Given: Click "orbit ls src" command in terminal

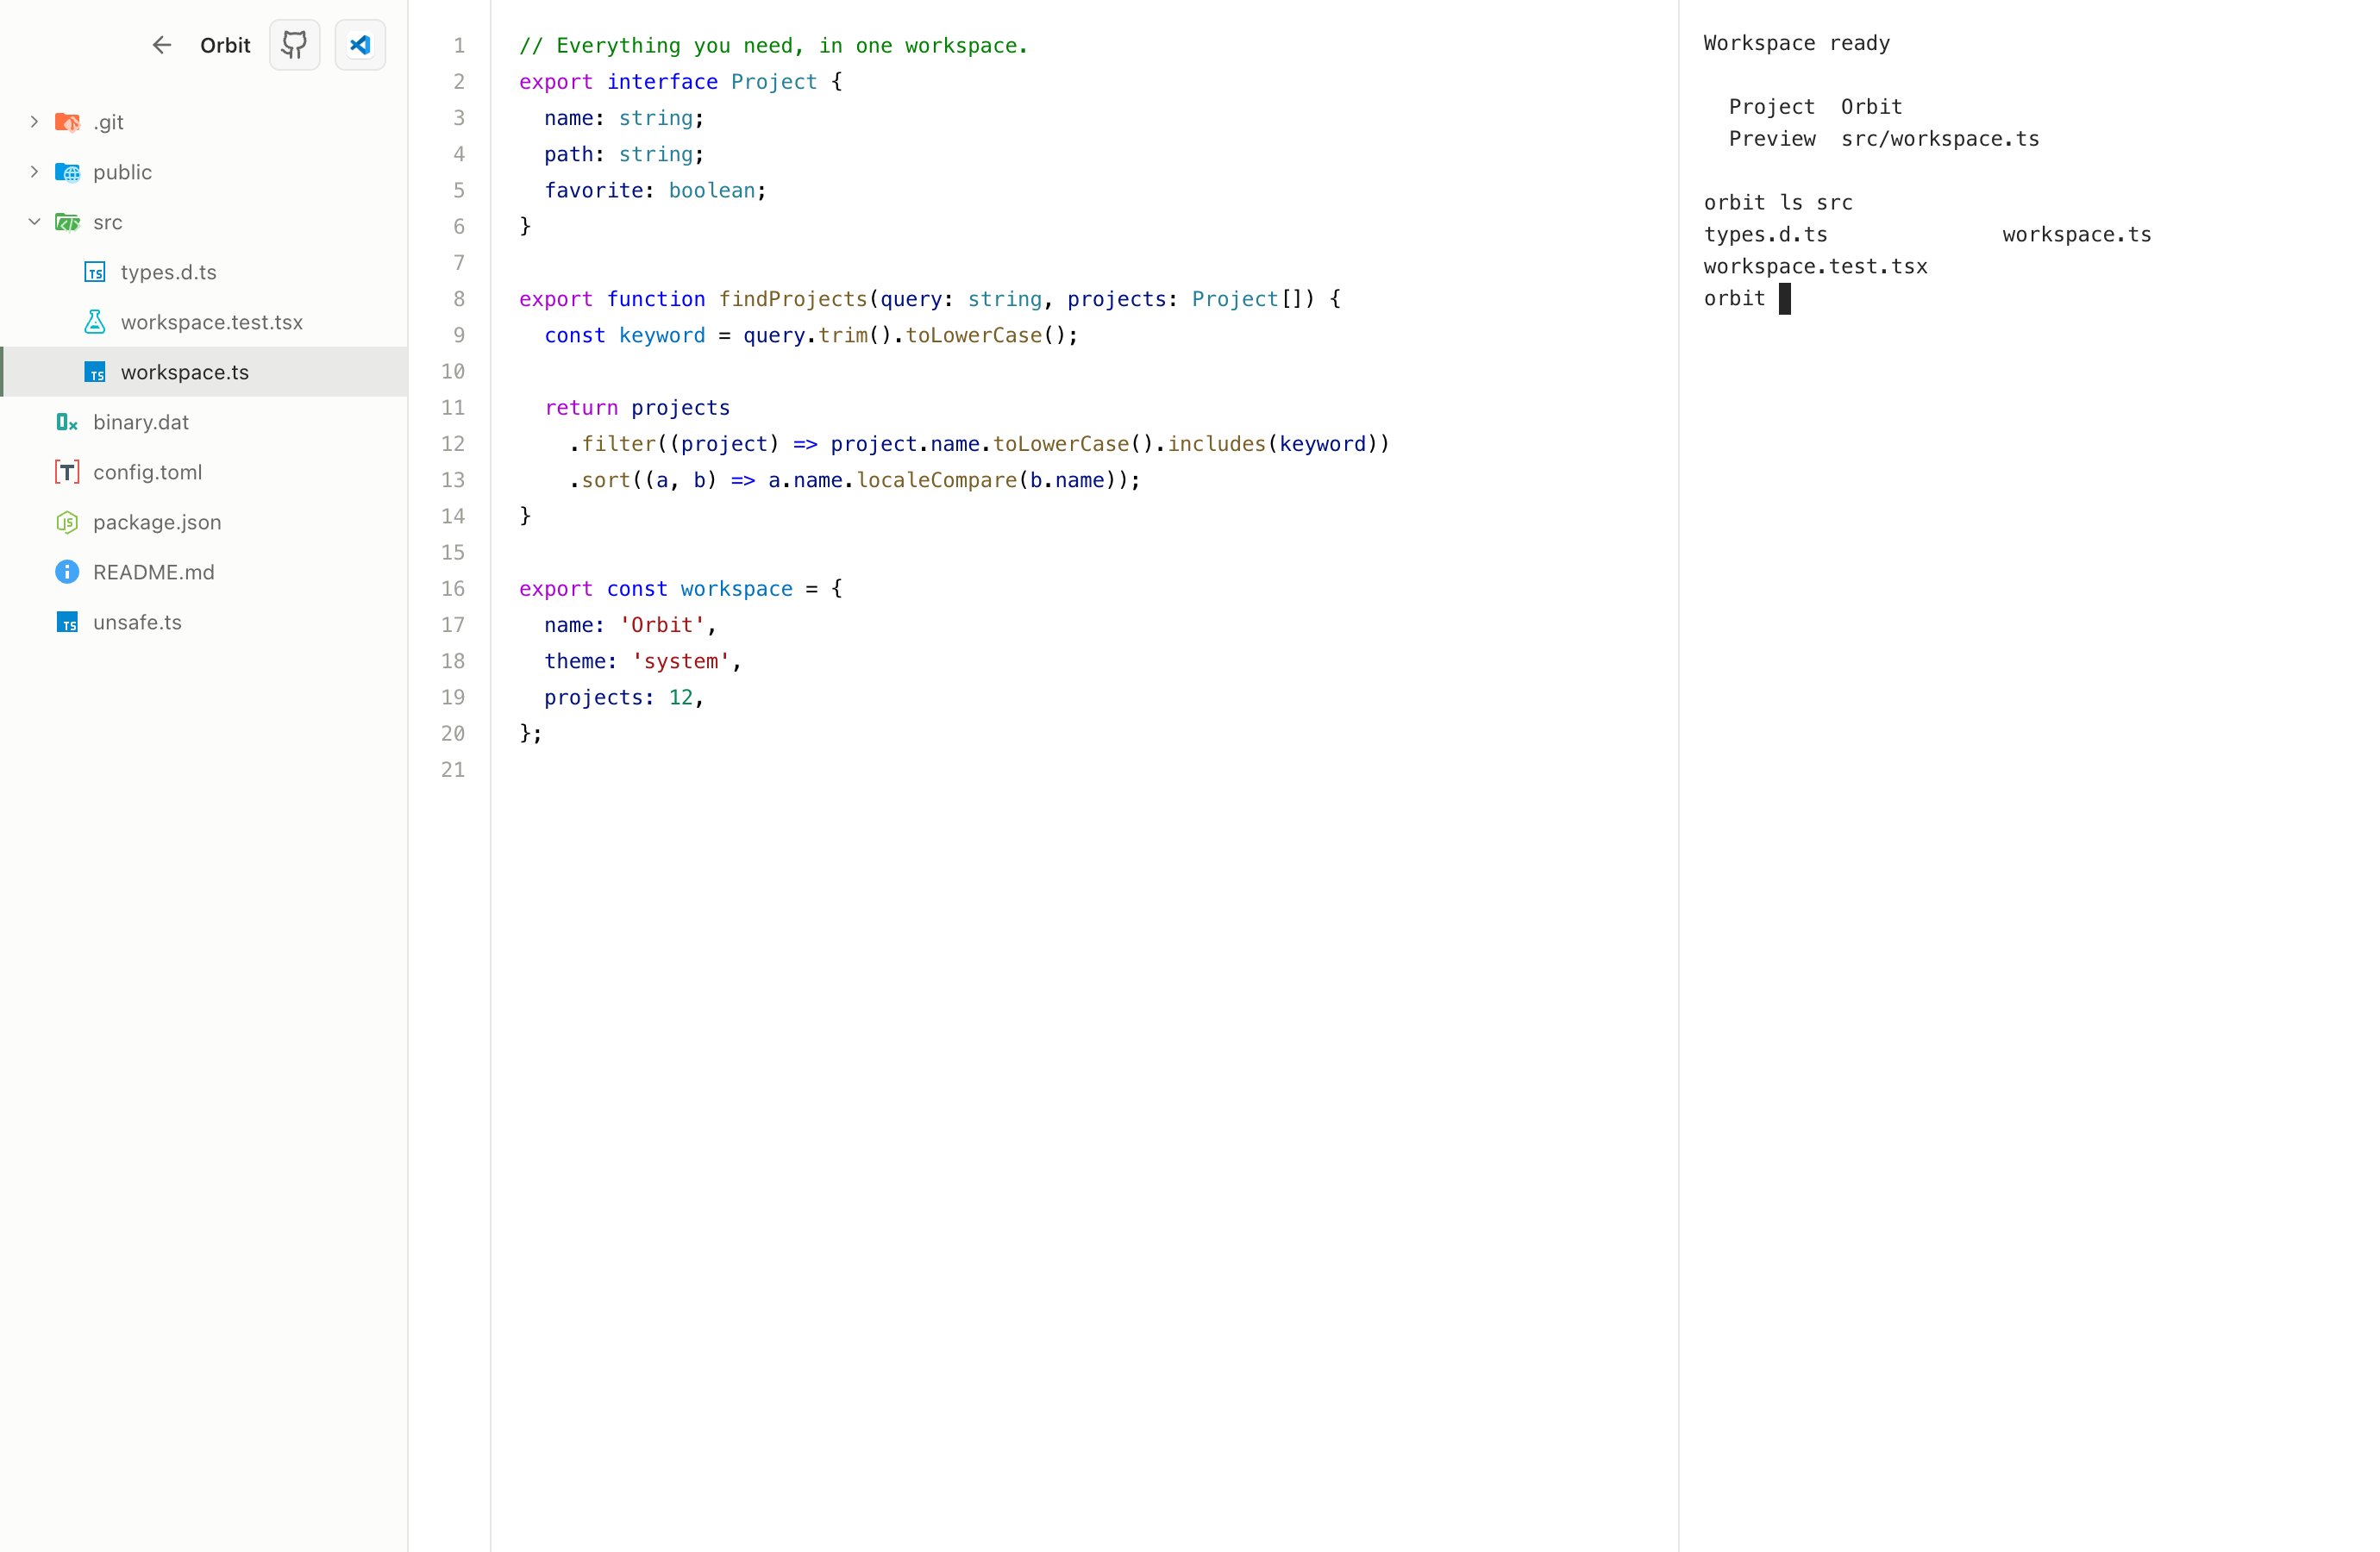Looking at the screenshot, I should click(1778, 203).
